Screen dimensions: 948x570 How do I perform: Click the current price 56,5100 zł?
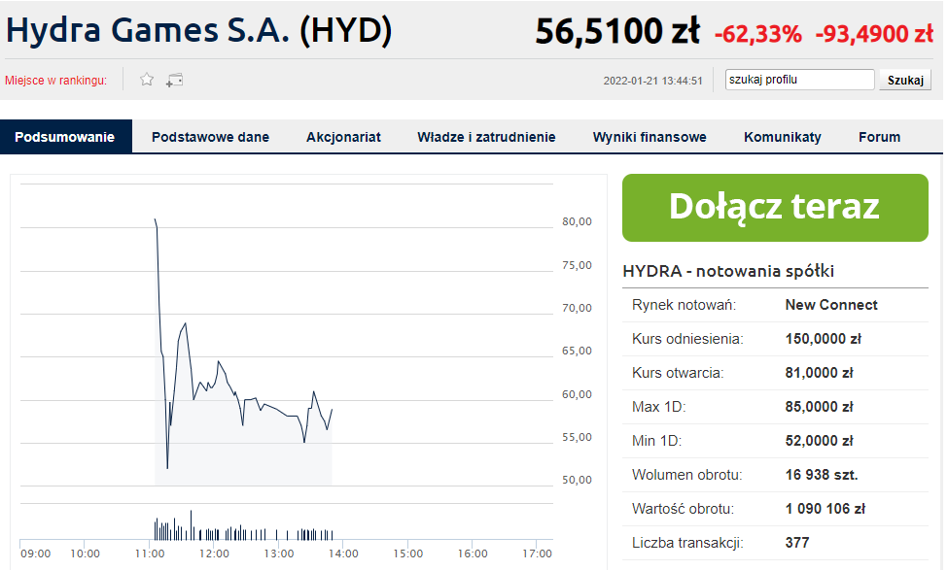tap(617, 31)
